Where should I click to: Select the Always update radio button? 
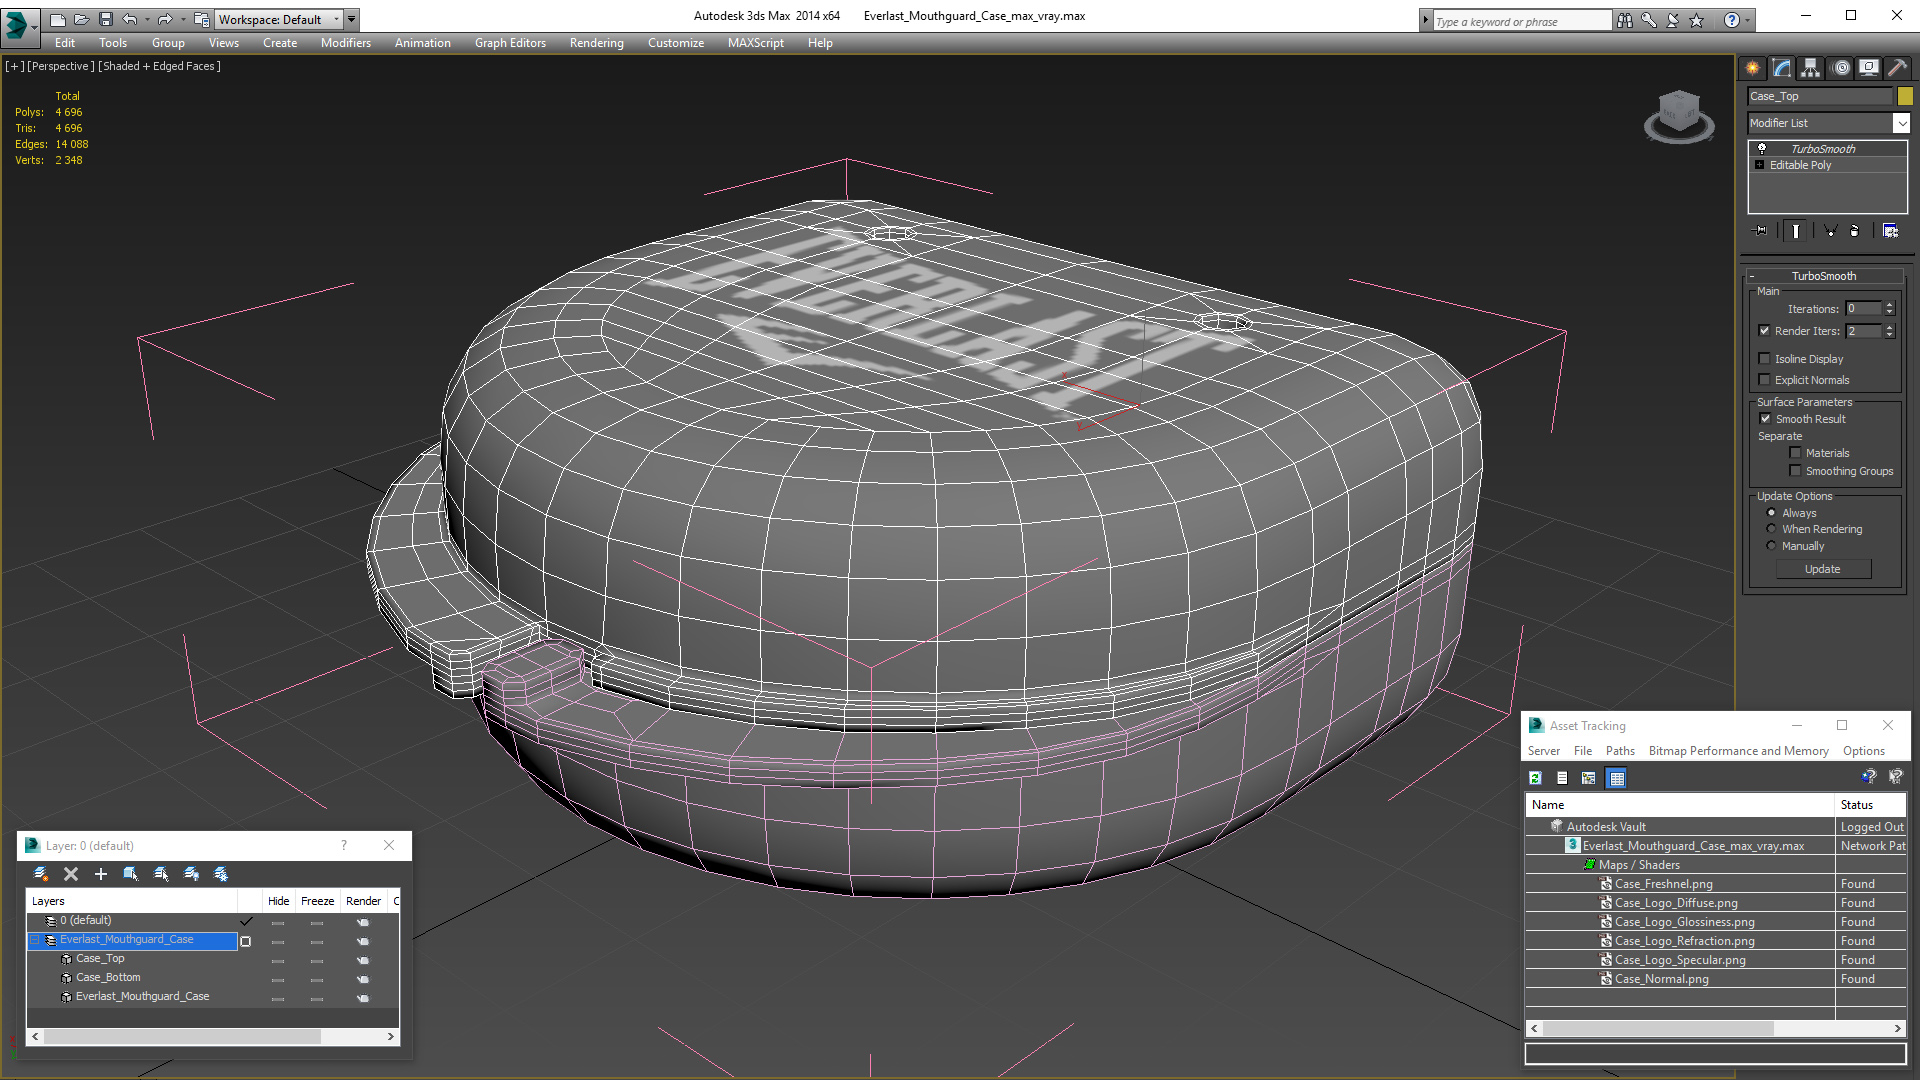[1771, 513]
